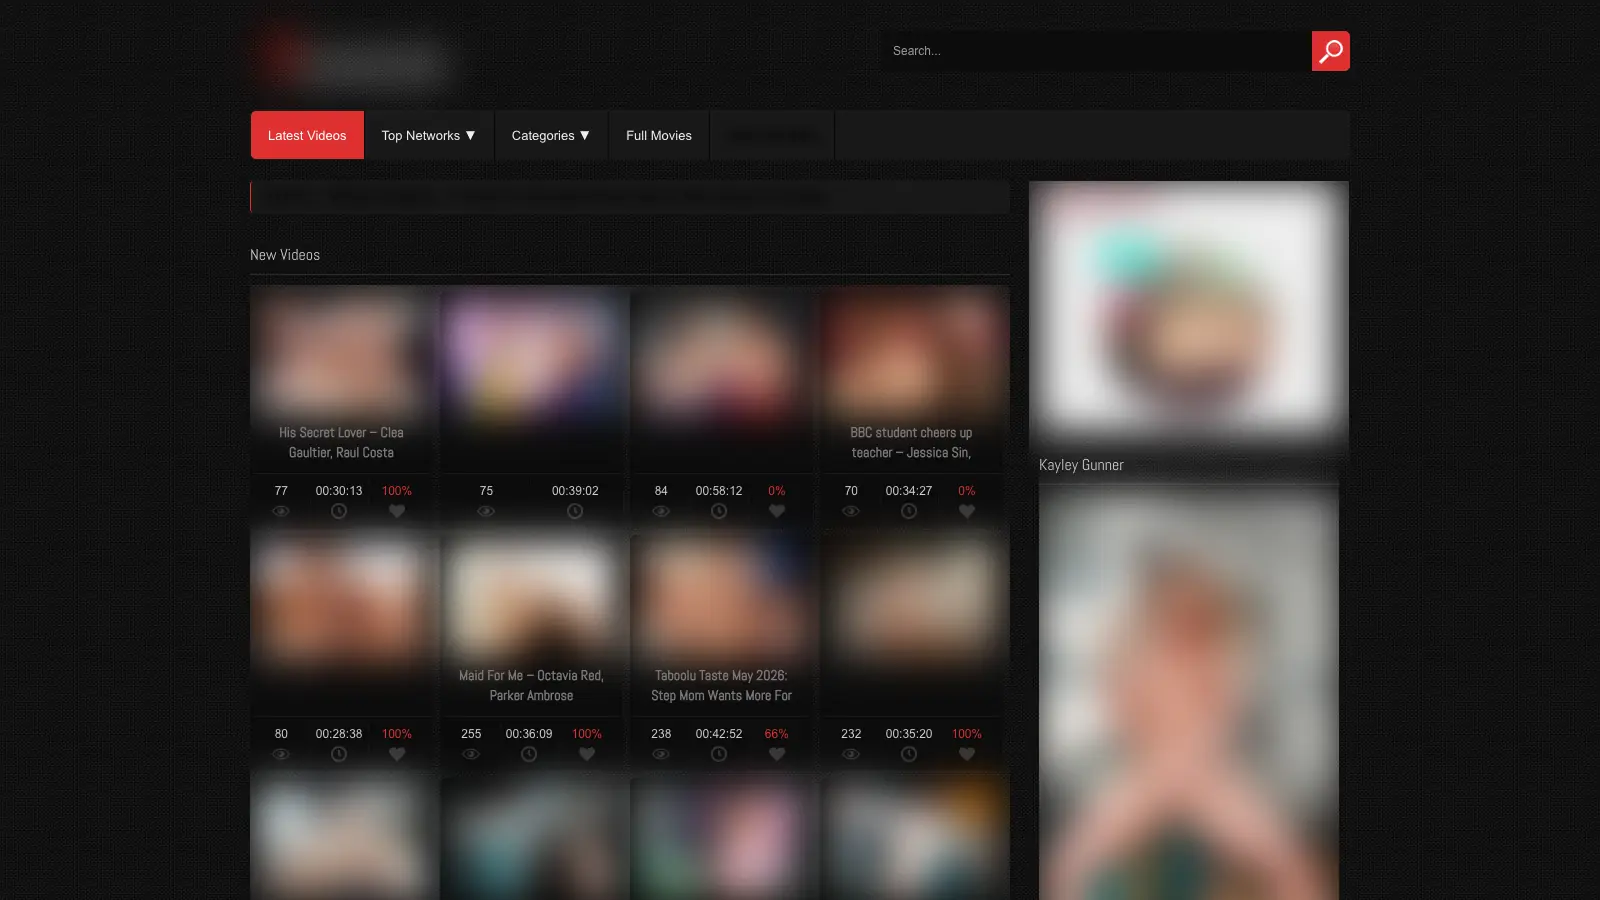The height and width of the screenshot is (900, 1600).
Task: Click the heart icon on the 00:28:38 video
Action: 397,754
